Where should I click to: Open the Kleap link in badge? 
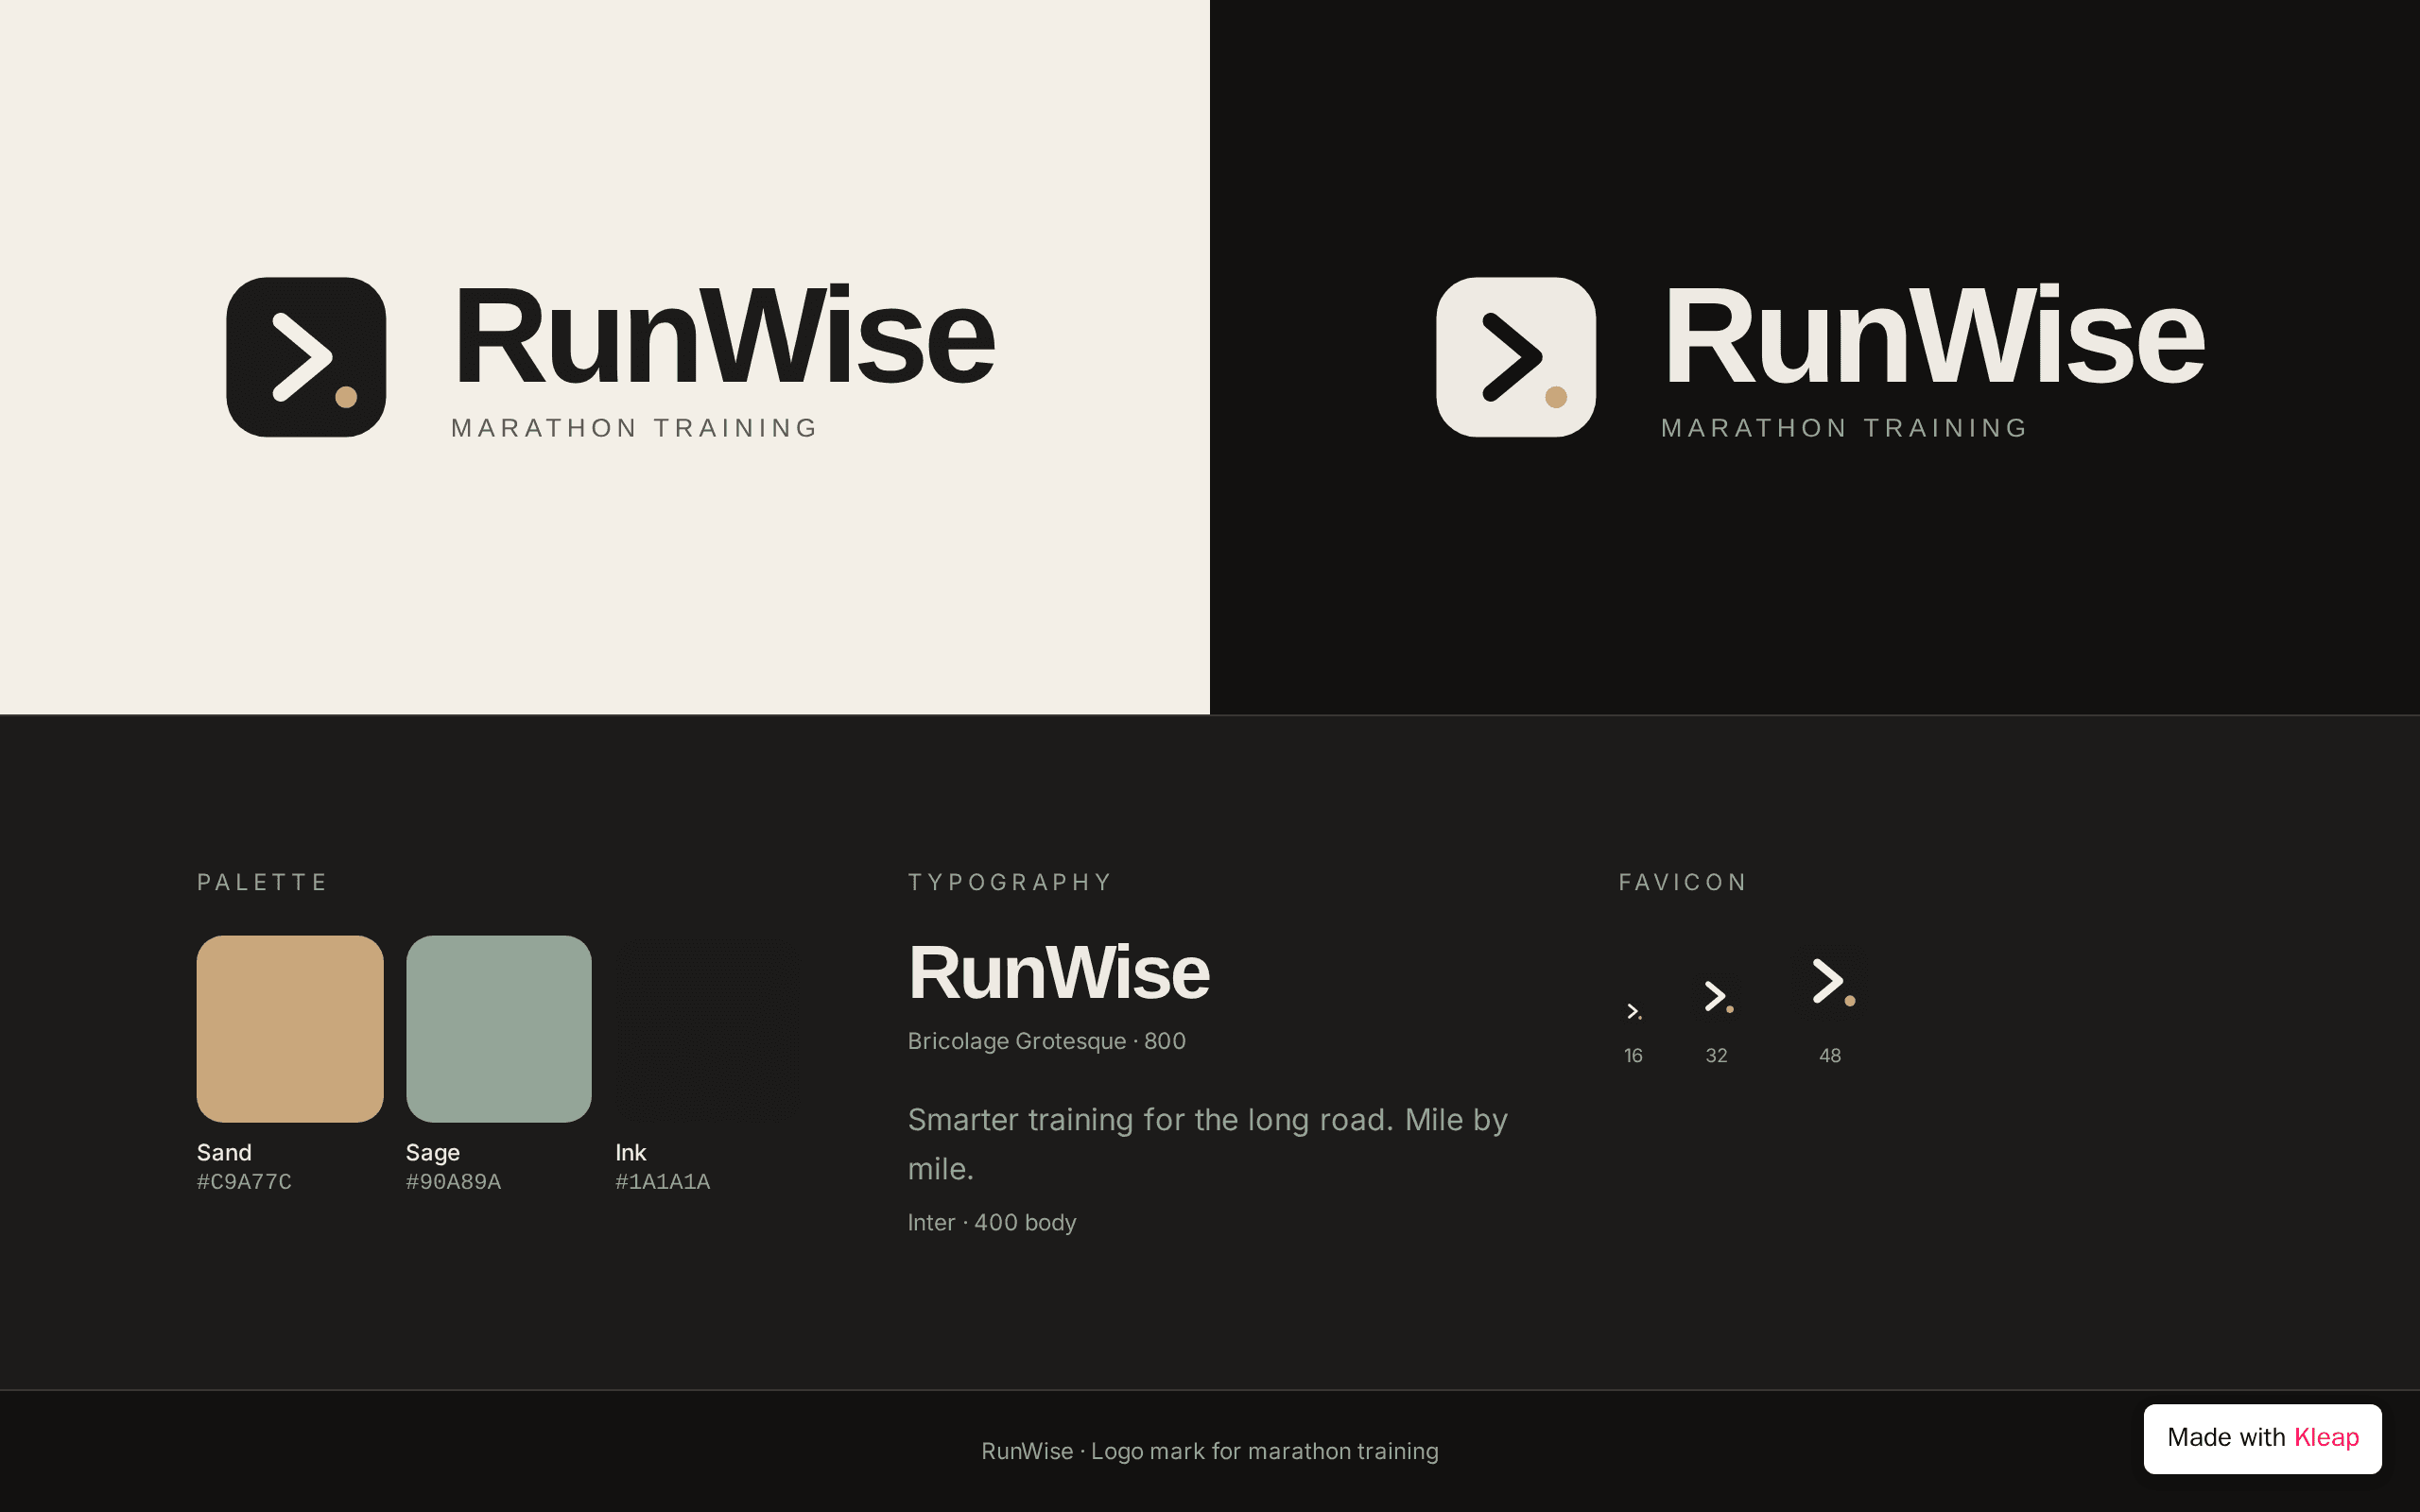coord(2326,1437)
